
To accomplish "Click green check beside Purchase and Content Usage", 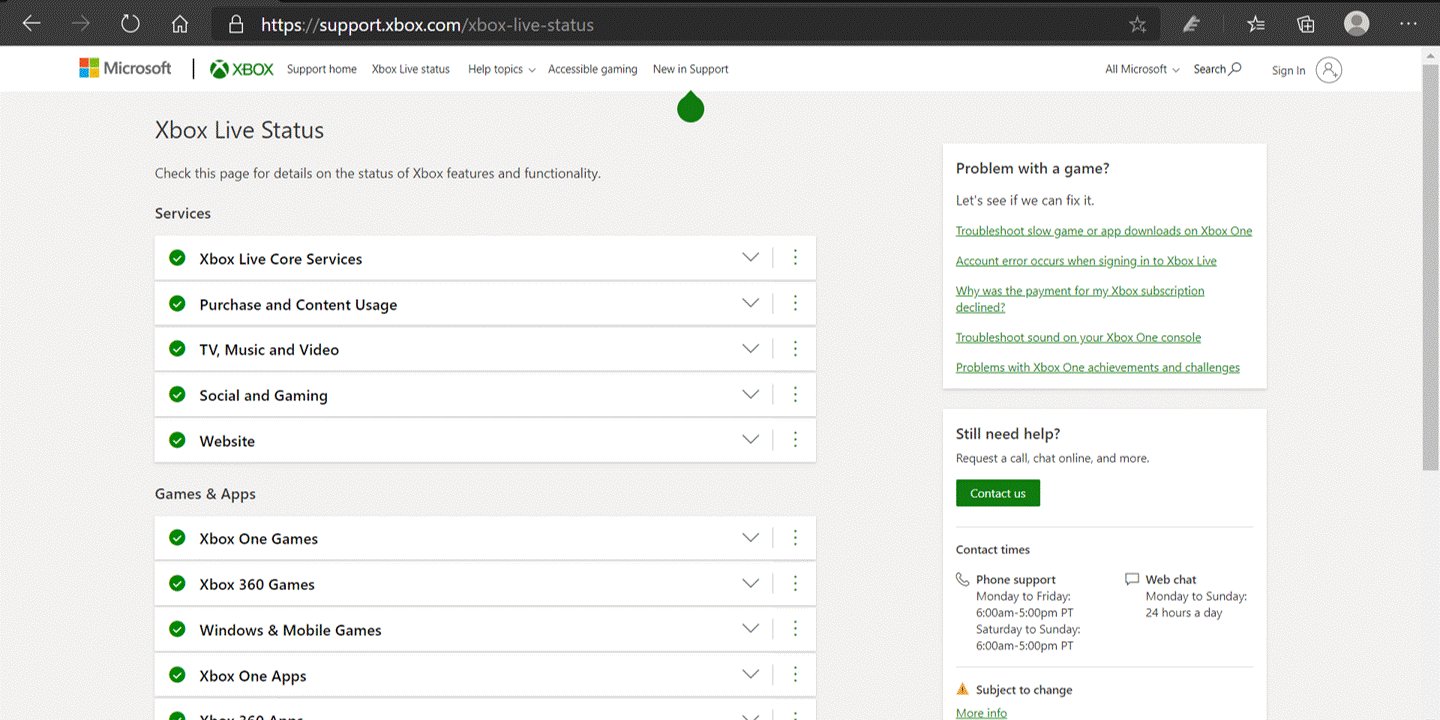I will point(177,304).
